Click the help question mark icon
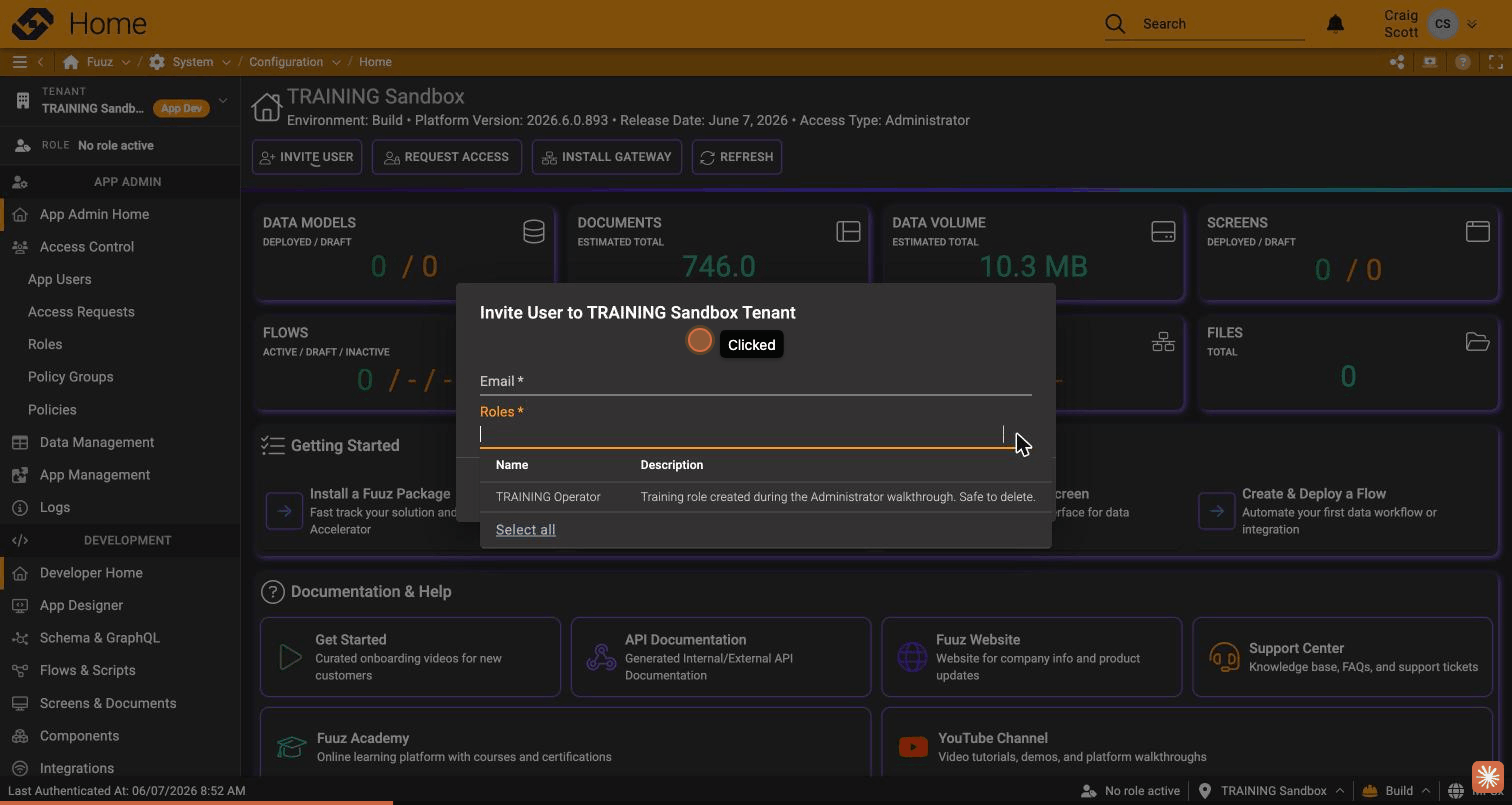The image size is (1512, 805). (x=1463, y=62)
